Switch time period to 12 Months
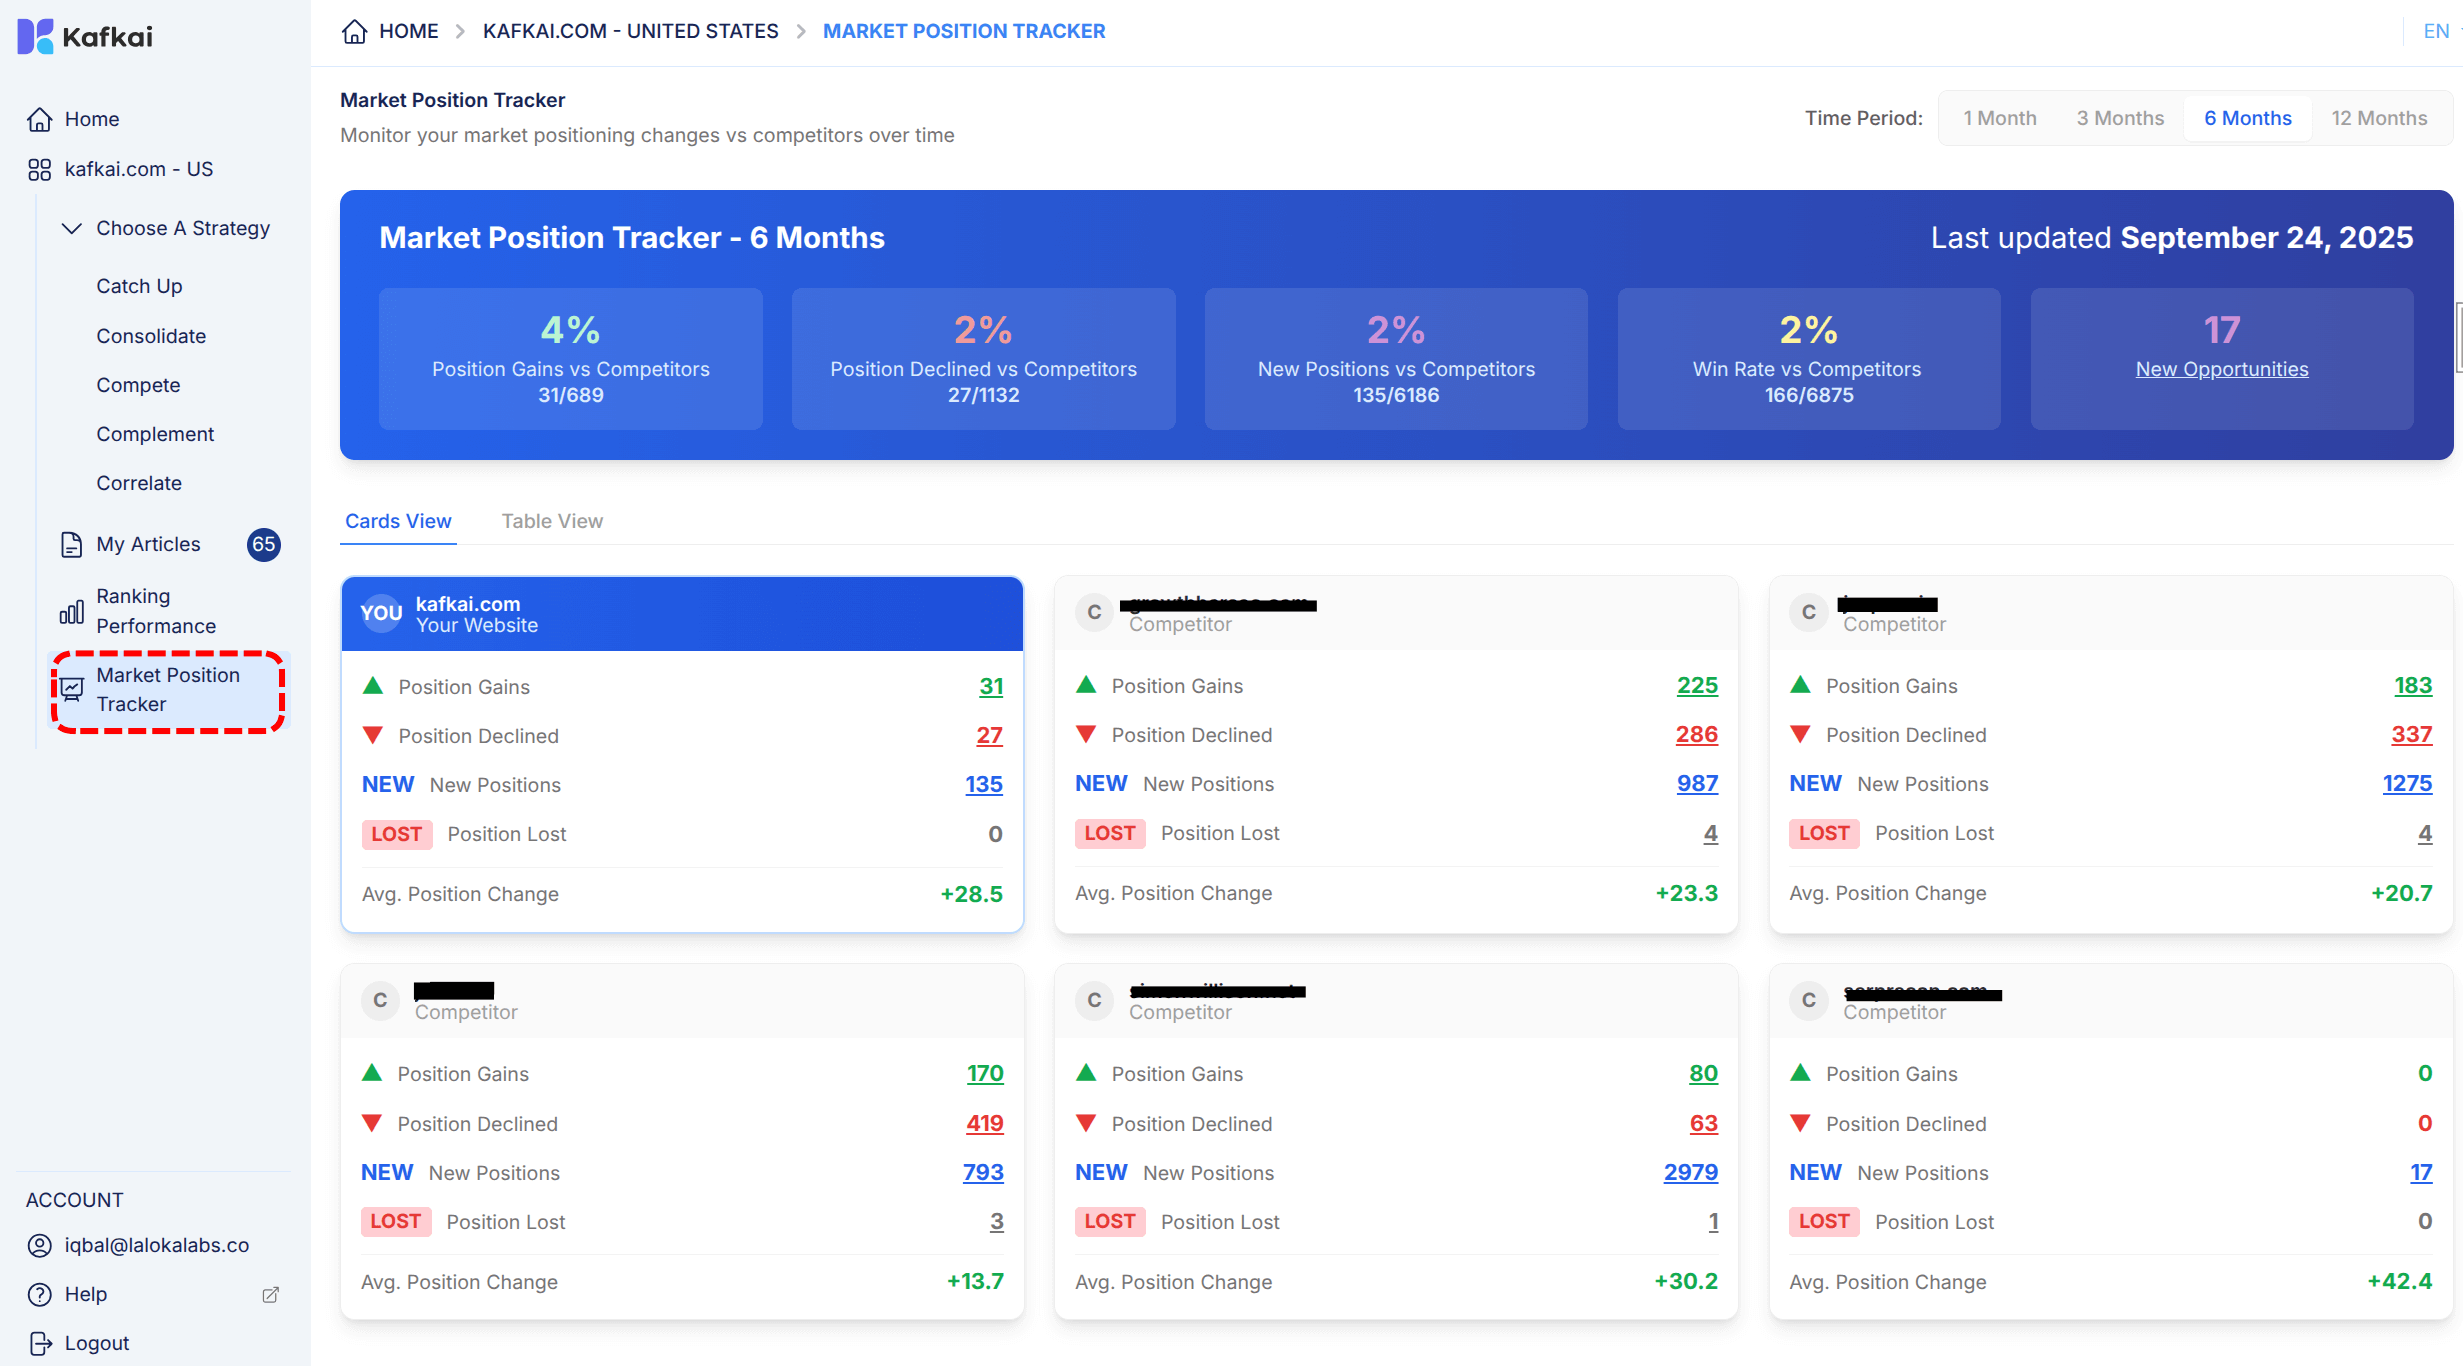This screenshot has height=1366, width=2463. [2378, 118]
